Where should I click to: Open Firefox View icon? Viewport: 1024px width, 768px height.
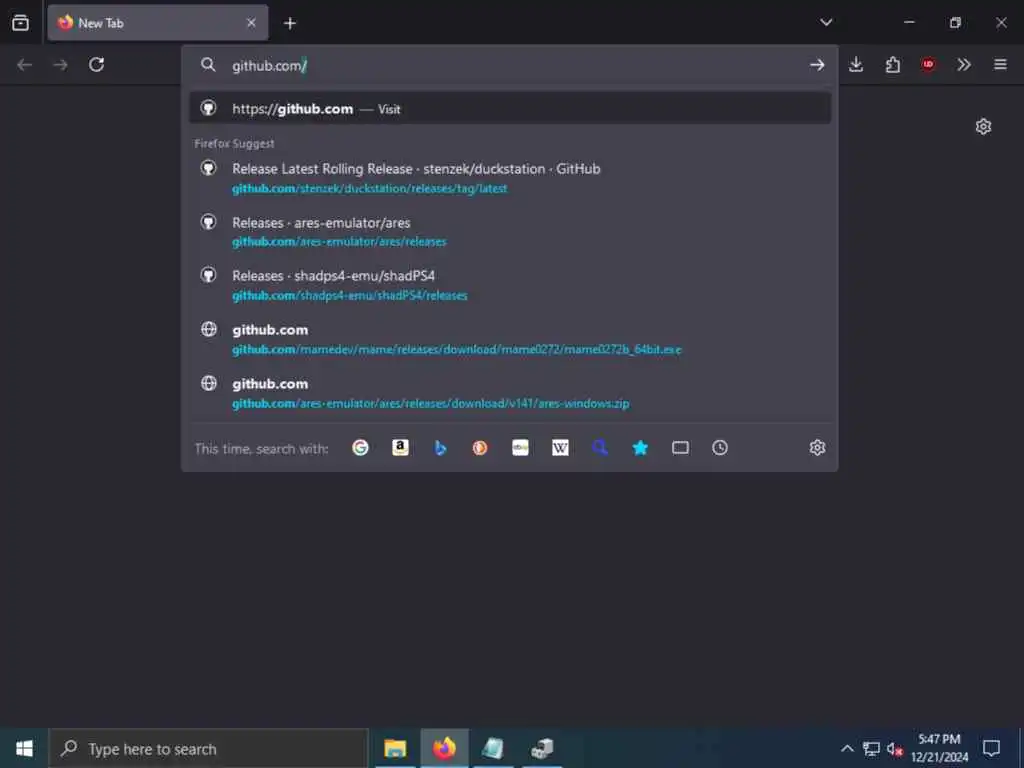click(x=20, y=23)
